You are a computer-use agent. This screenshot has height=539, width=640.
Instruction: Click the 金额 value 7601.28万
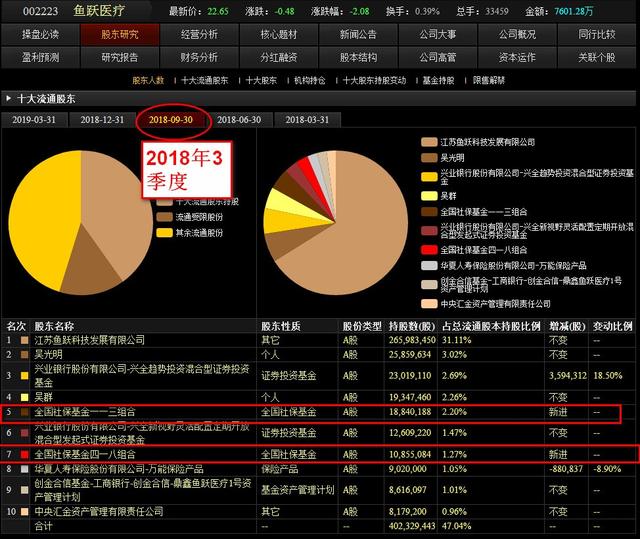[574, 11]
